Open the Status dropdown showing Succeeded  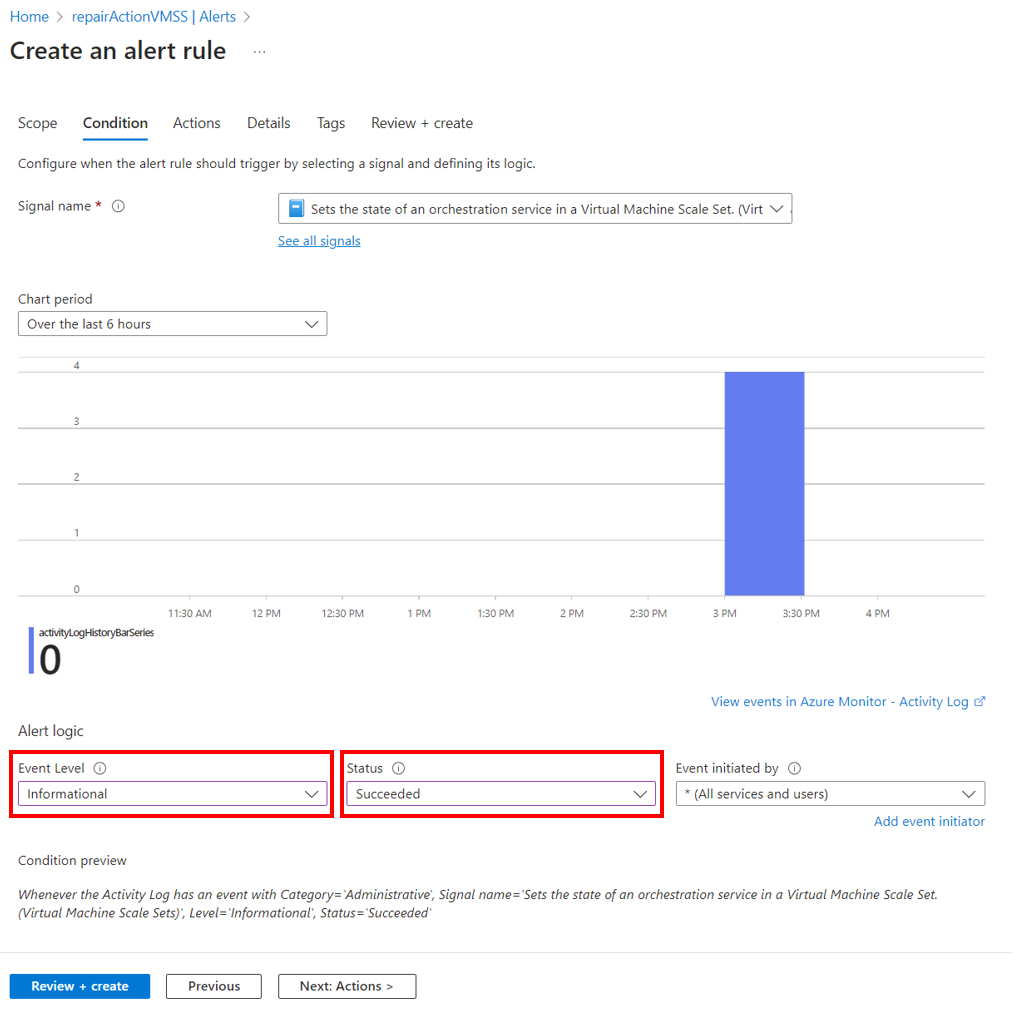click(501, 794)
